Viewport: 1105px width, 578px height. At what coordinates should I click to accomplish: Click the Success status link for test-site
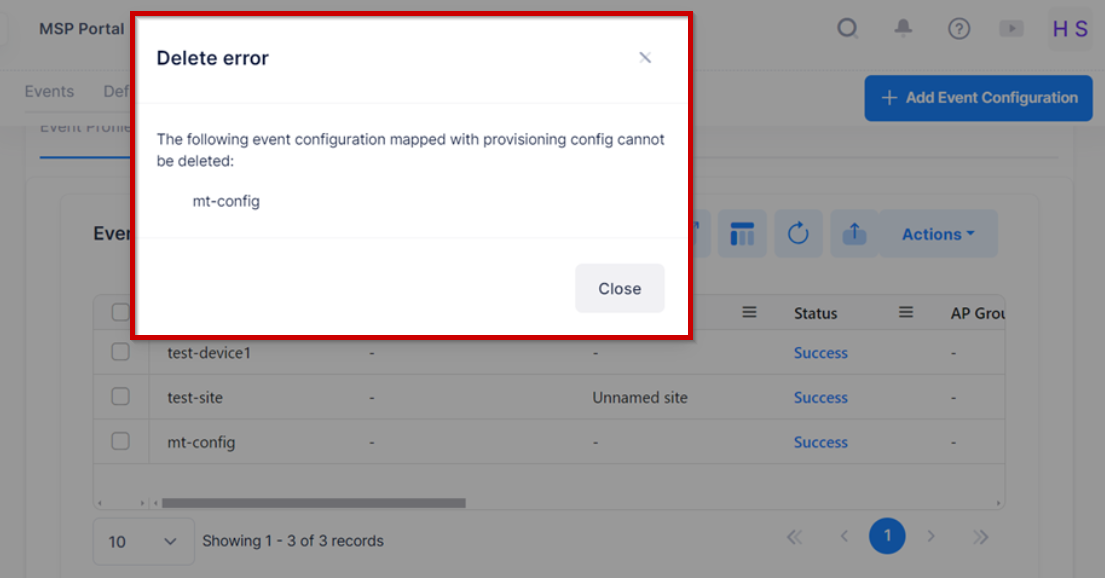[820, 397]
